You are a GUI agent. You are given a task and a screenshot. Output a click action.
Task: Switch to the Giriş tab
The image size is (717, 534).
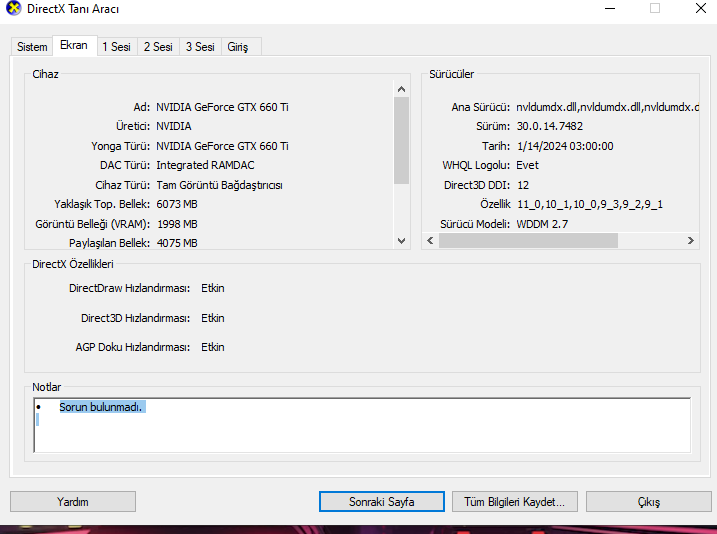point(238,47)
